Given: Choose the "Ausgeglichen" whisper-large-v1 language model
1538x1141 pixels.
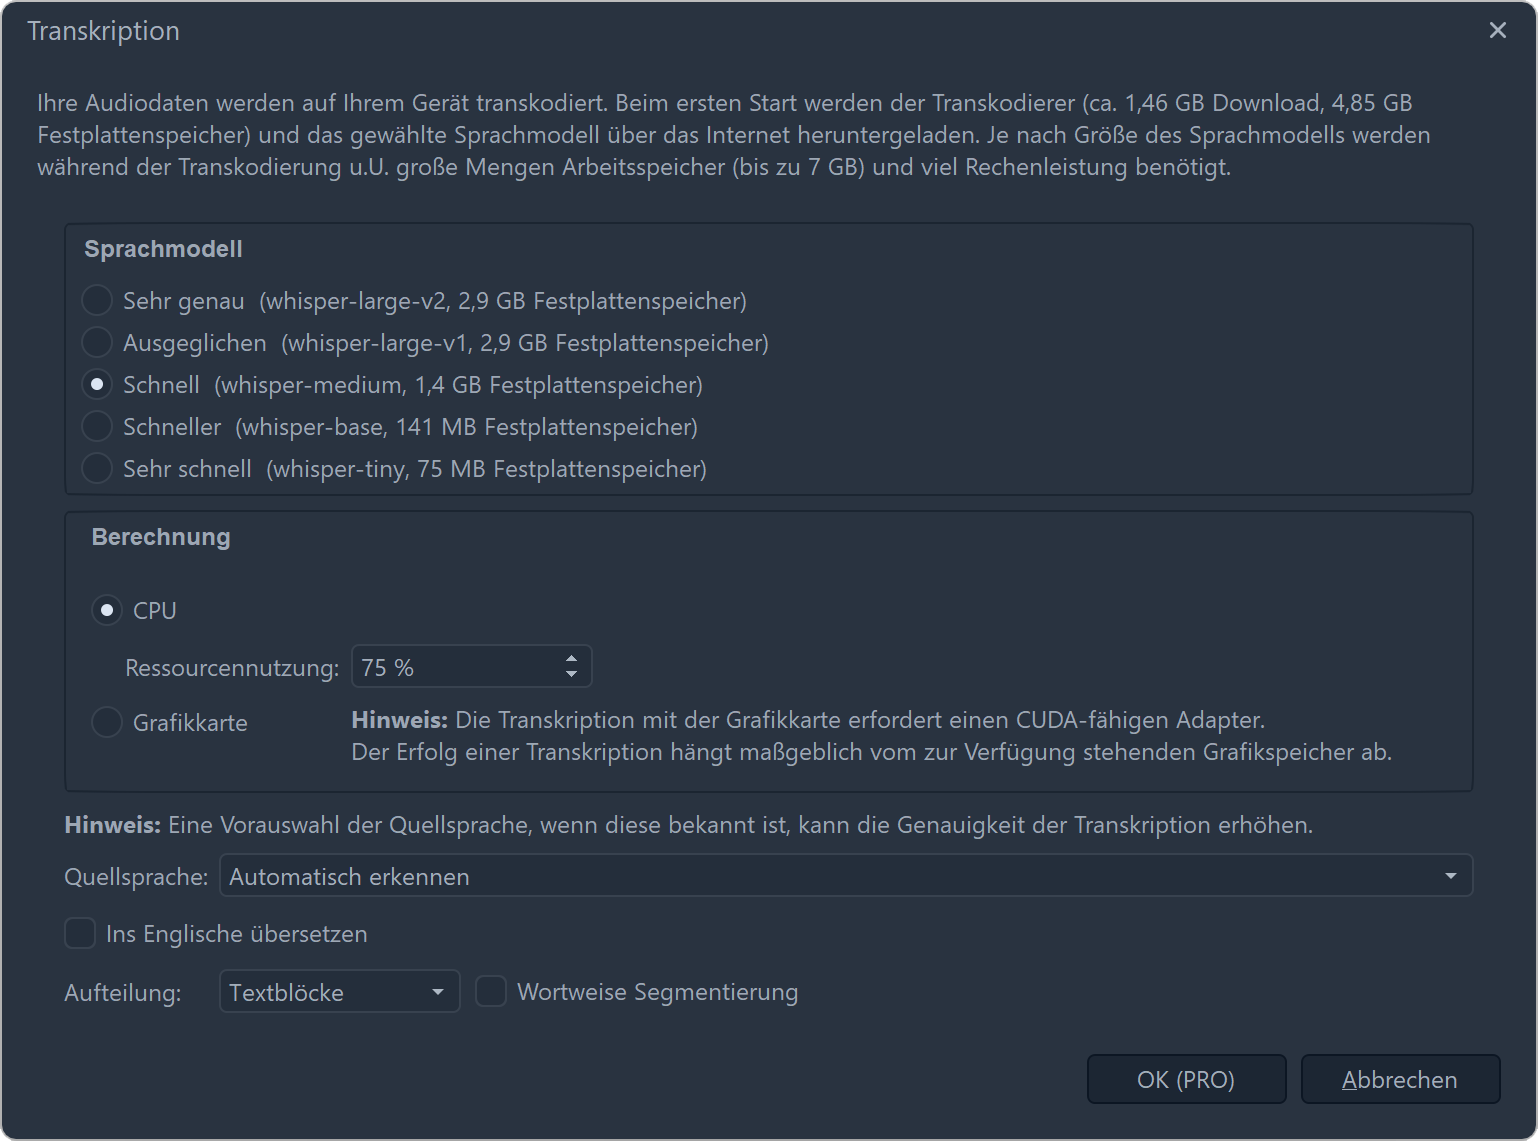Looking at the screenshot, I should click(97, 342).
